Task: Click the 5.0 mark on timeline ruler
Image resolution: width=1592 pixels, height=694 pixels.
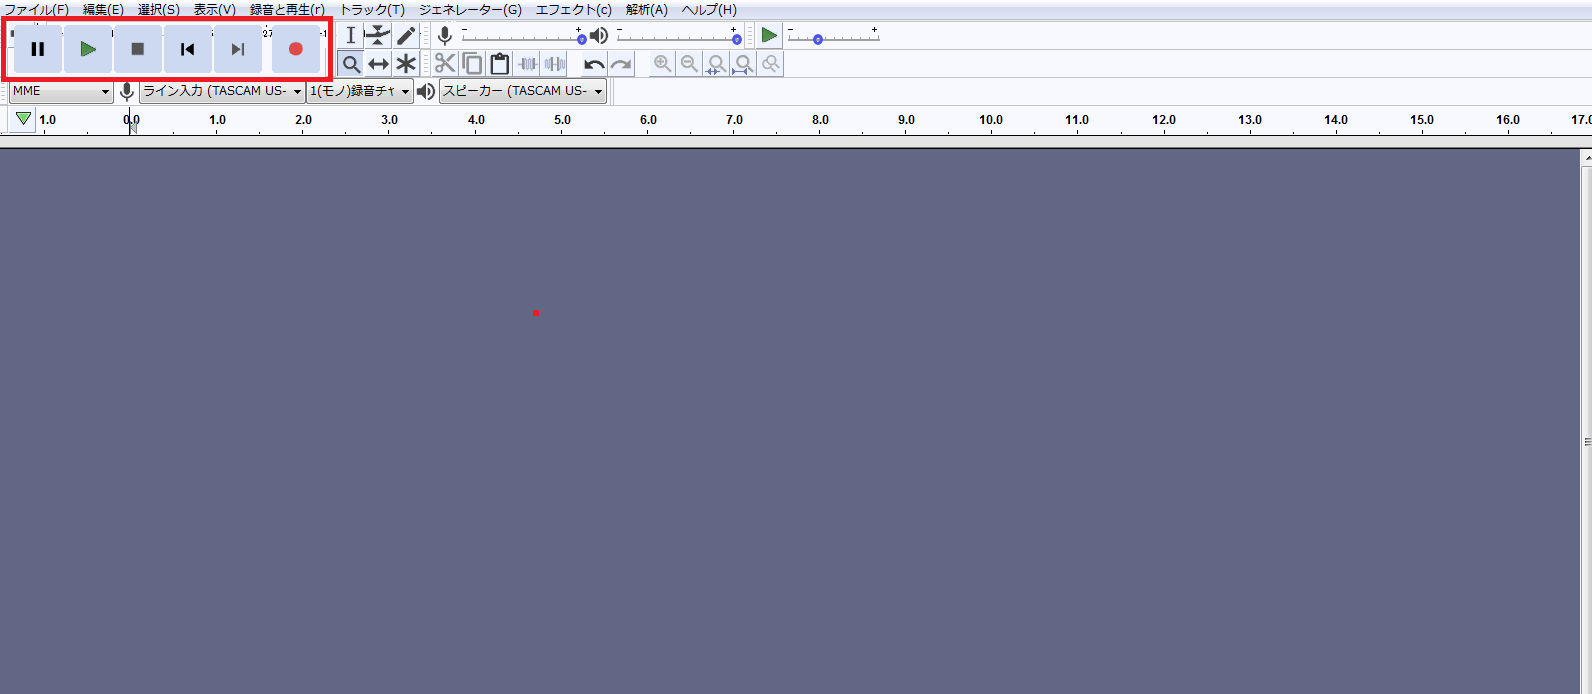Action: [562, 121]
